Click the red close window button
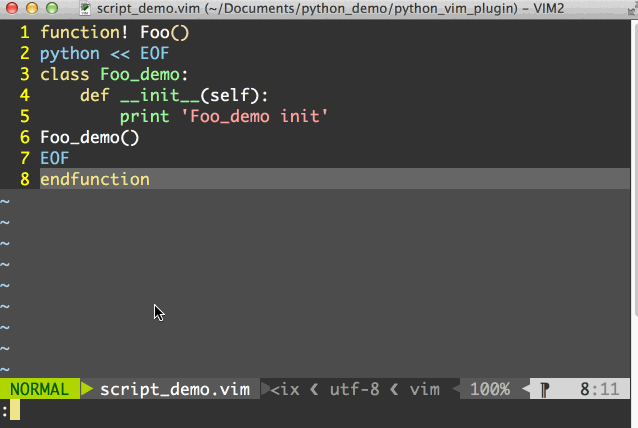The width and height of the screenshot is (638, 428). (11, 8)
